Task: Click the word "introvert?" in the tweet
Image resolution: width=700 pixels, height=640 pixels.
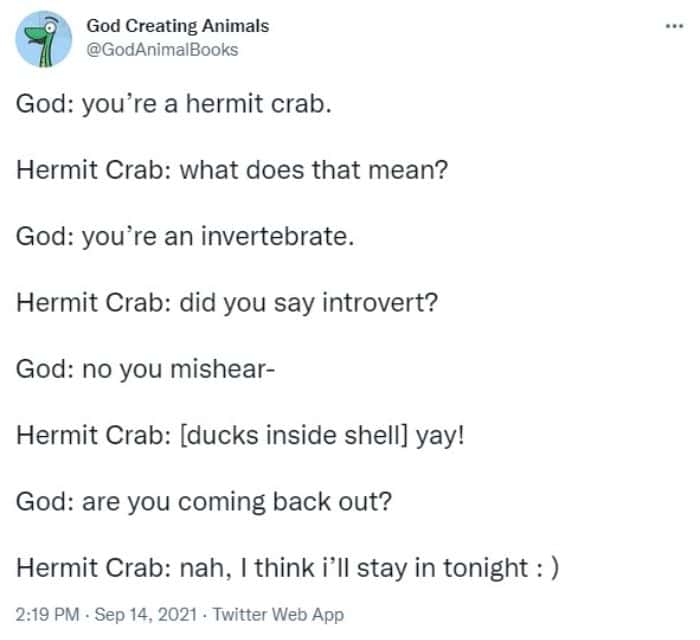Action: (380, 301)
